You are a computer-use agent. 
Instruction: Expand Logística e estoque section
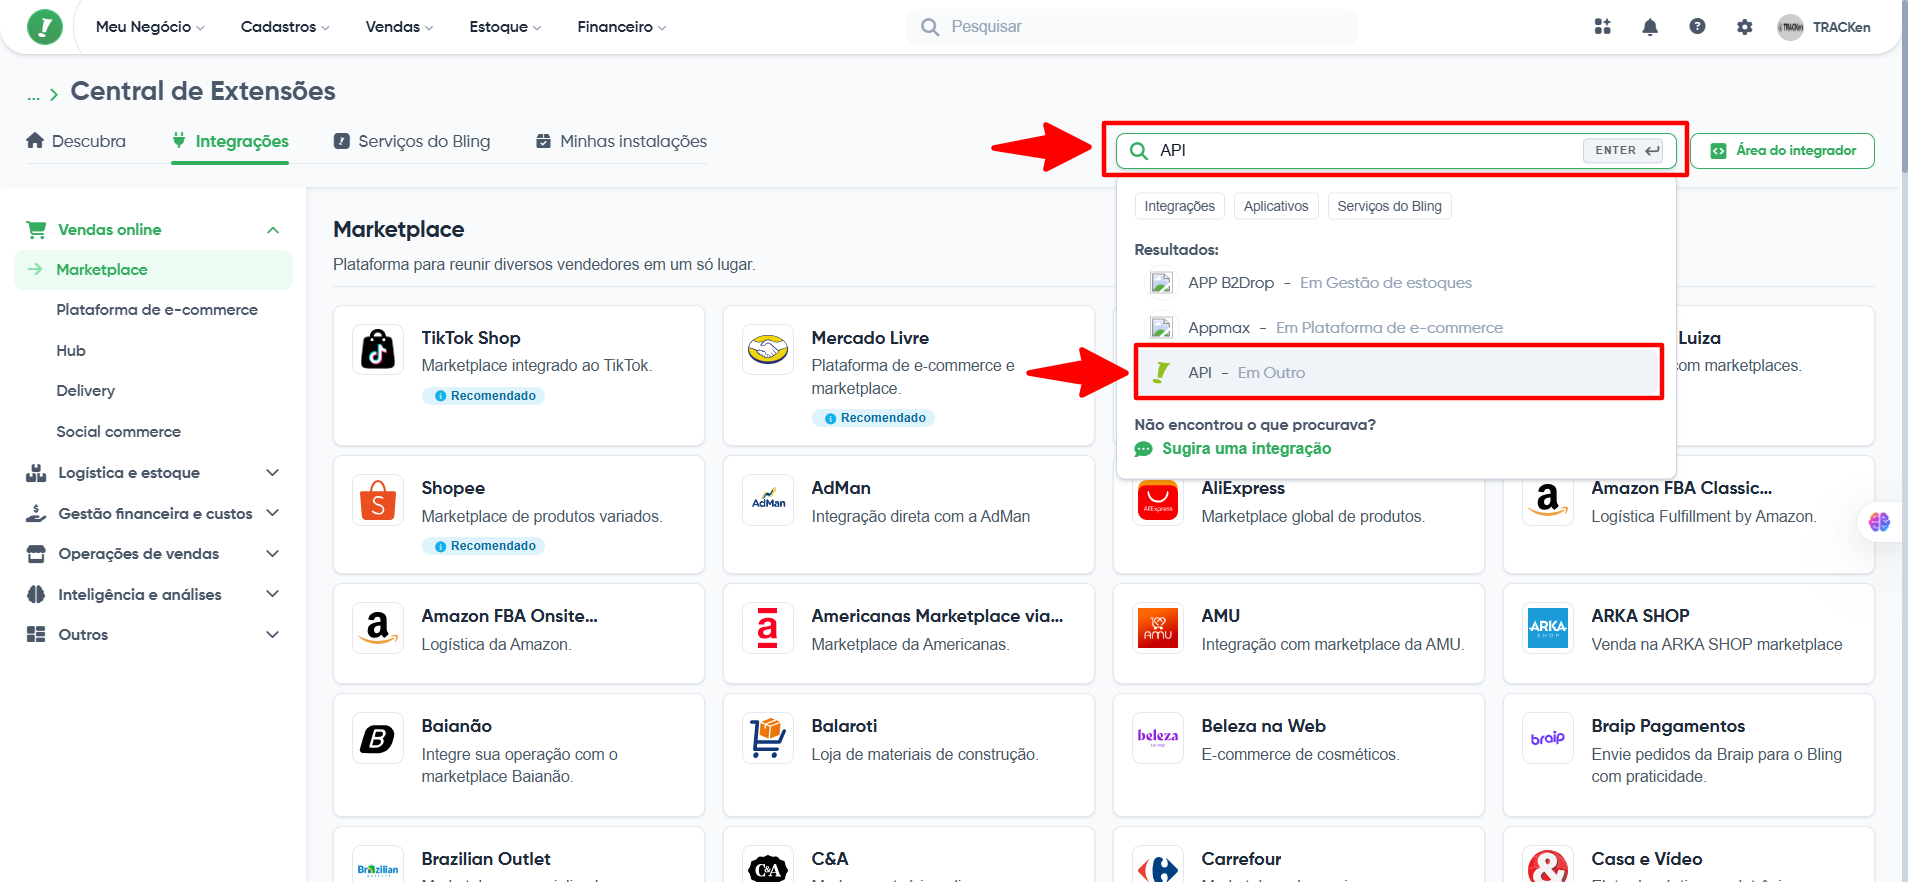[154, 473]
